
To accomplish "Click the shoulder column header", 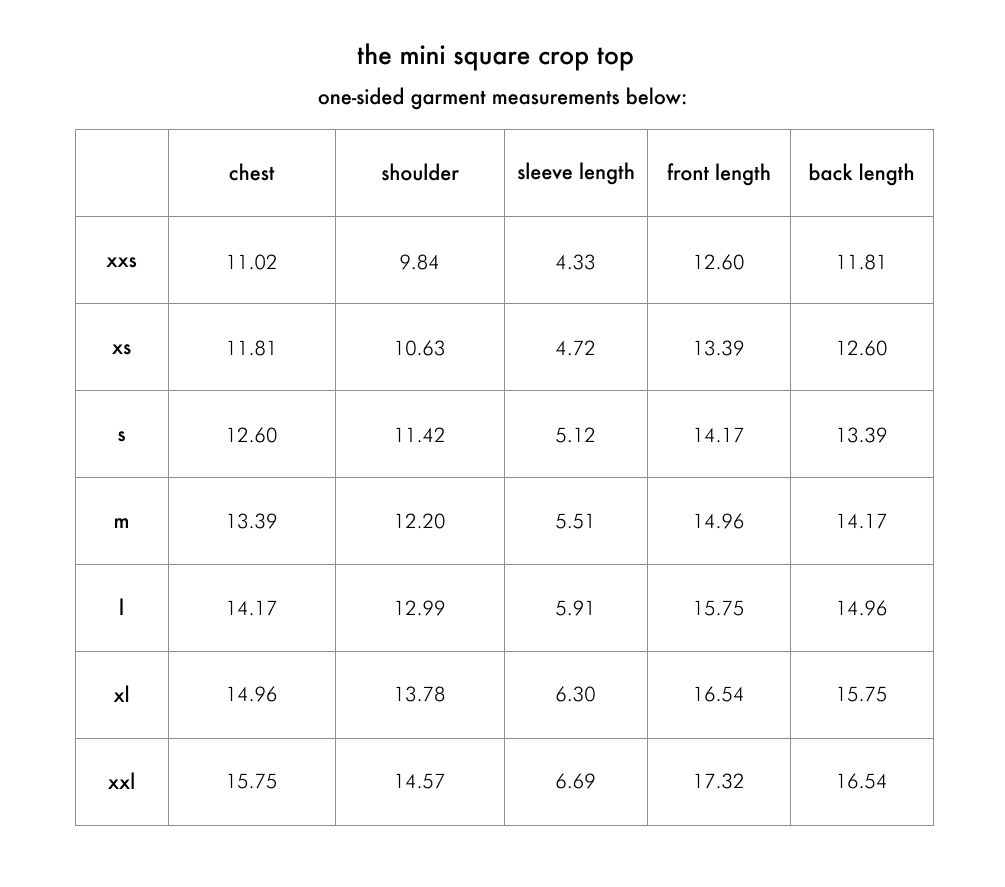I will coord(419,173).
